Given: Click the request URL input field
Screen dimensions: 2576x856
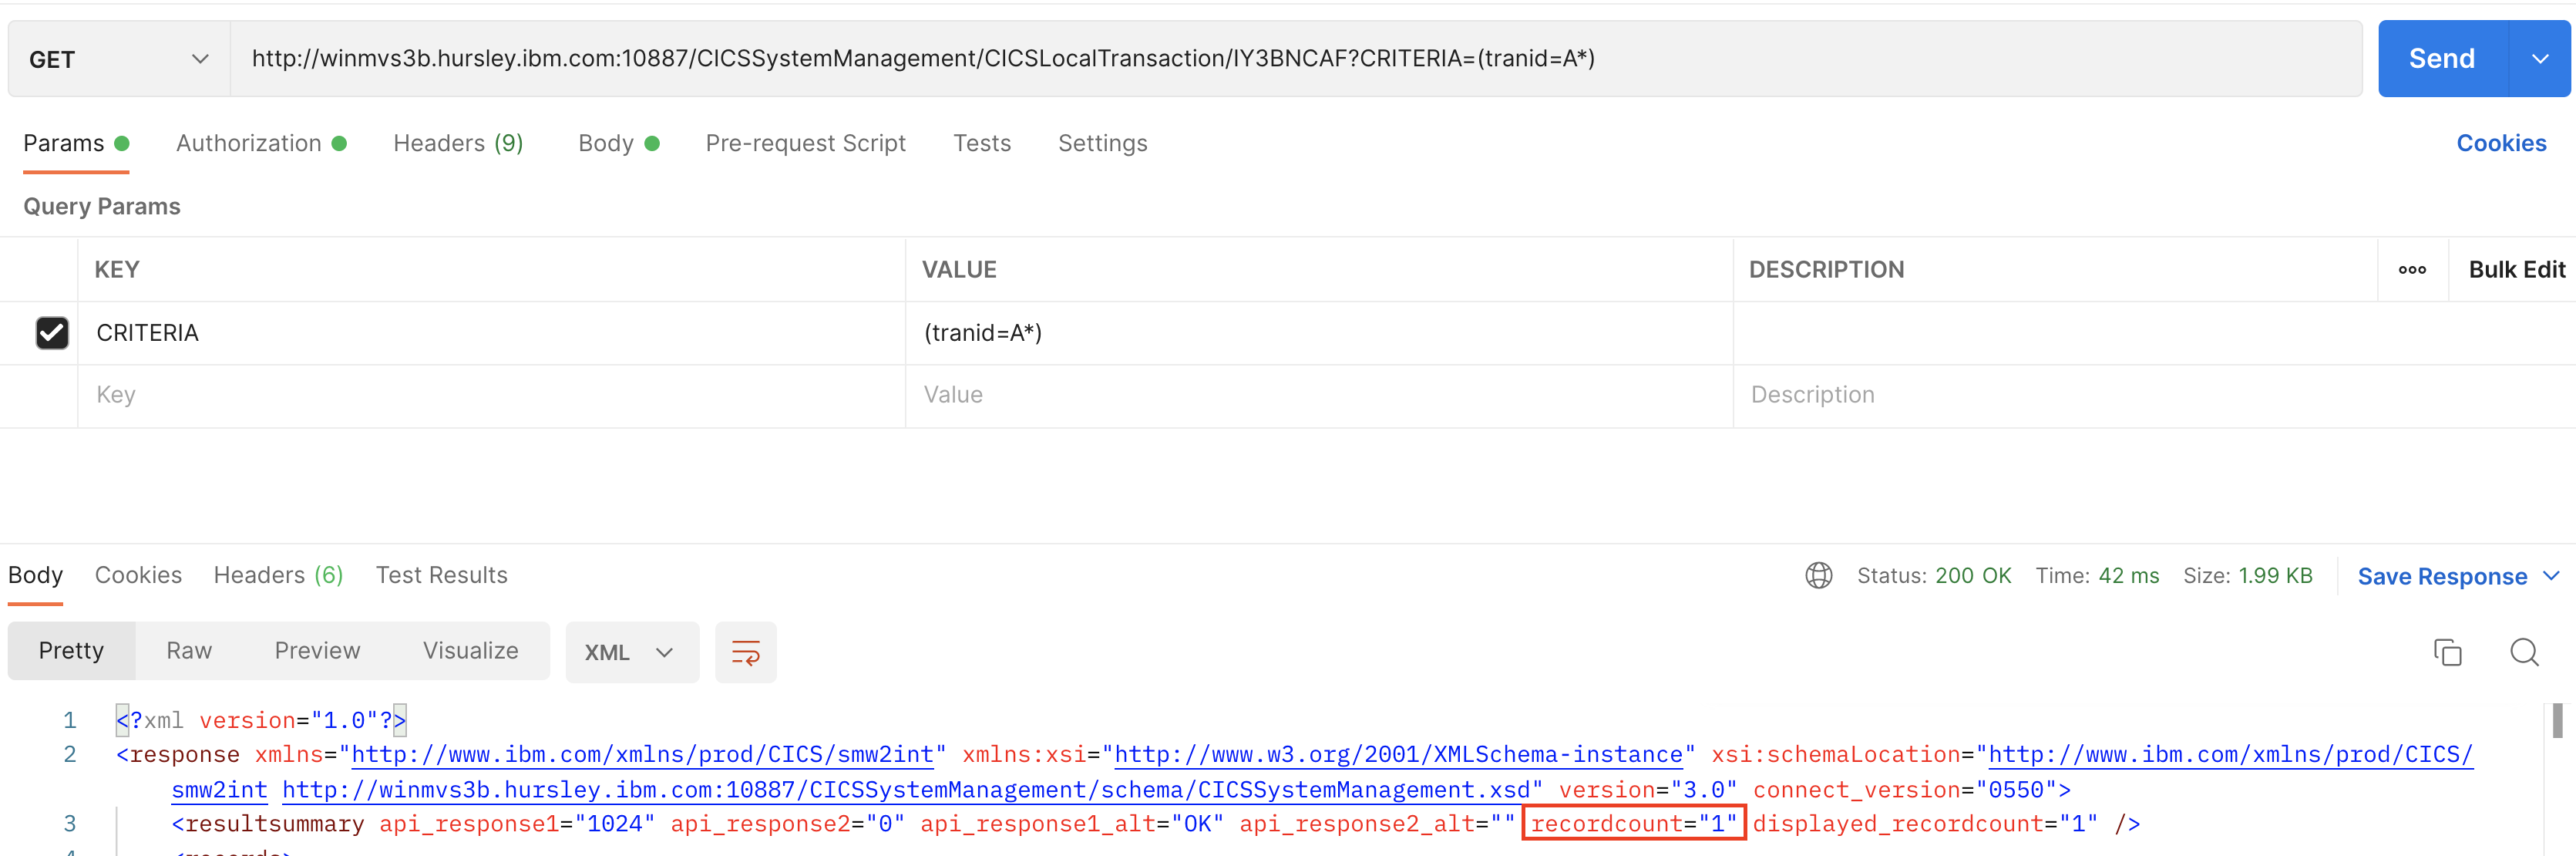Looking at the screenshot, I should coord(900,58).
